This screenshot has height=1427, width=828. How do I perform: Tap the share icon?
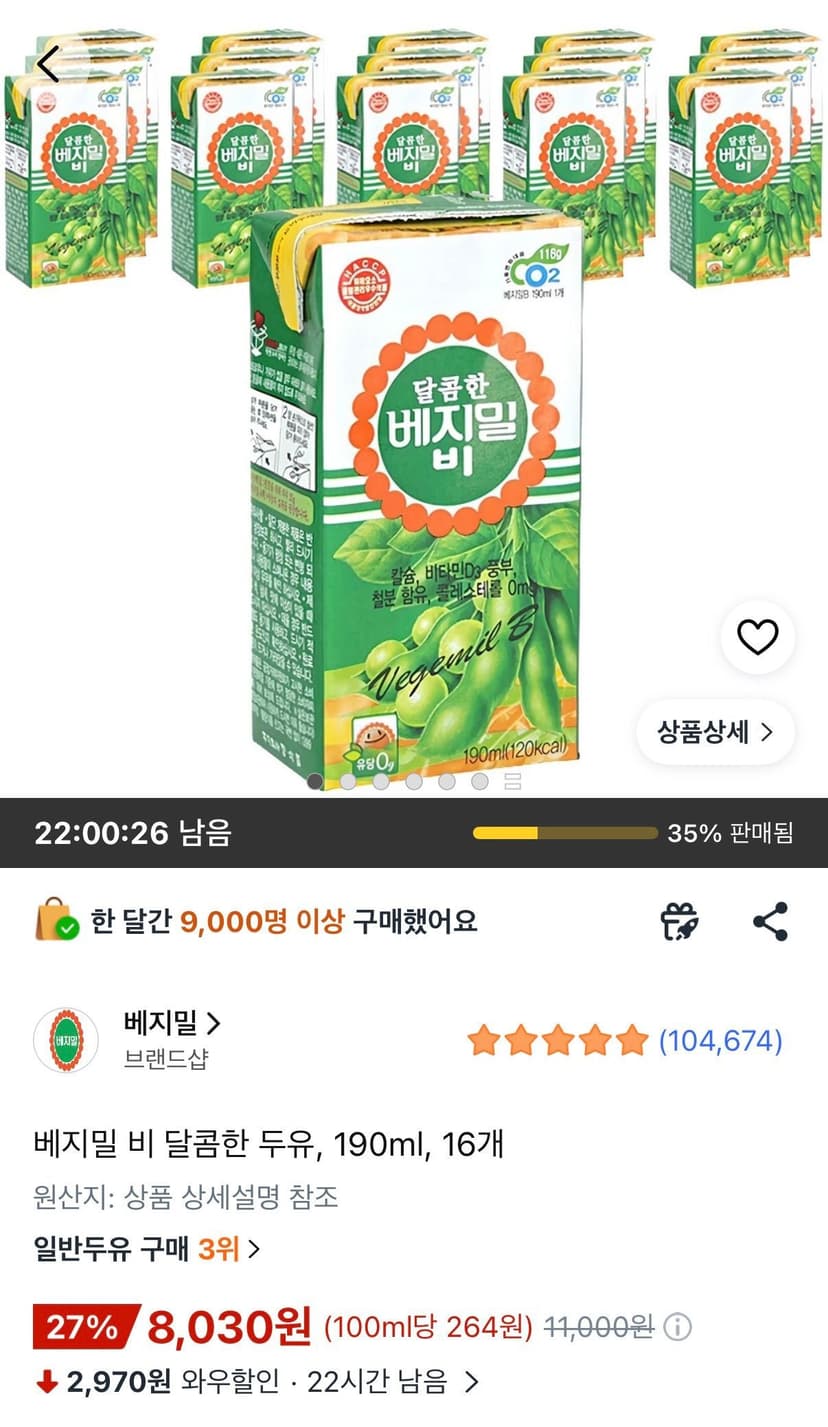click(x=770, y=921)
